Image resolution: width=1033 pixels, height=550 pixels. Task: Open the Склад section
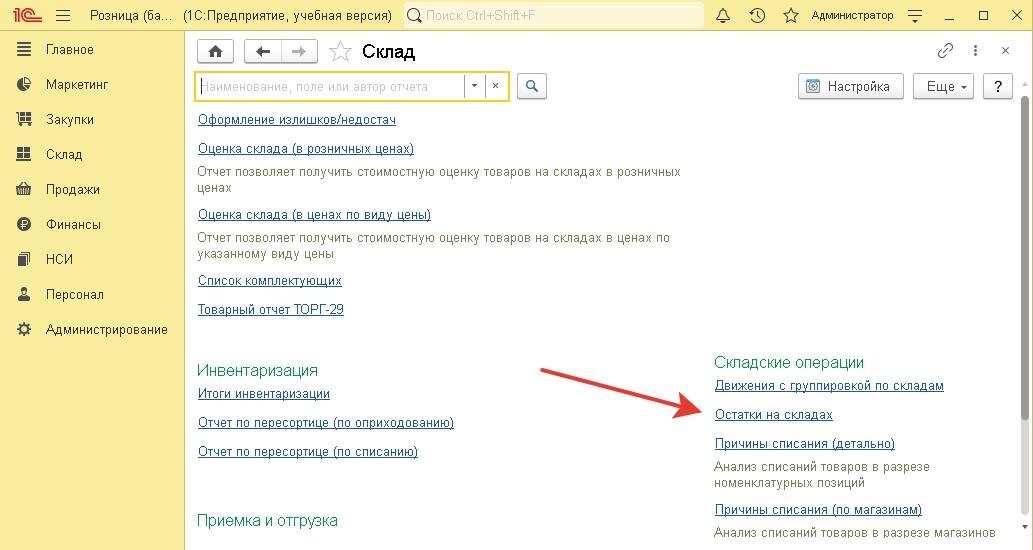tap(64, 154)
